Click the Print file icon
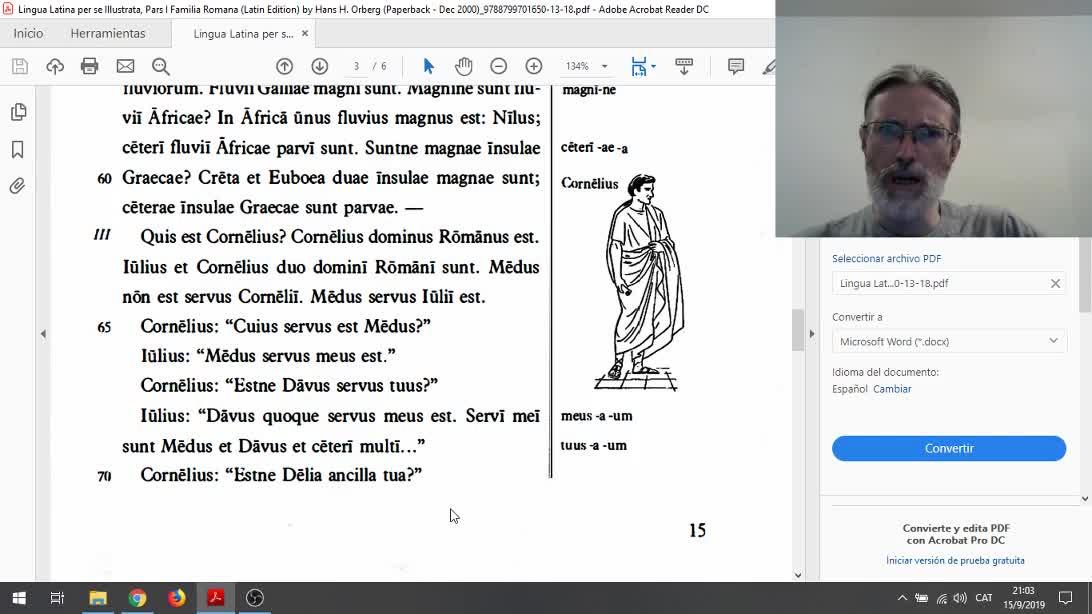1092x614 pixels. coord(90,66)
